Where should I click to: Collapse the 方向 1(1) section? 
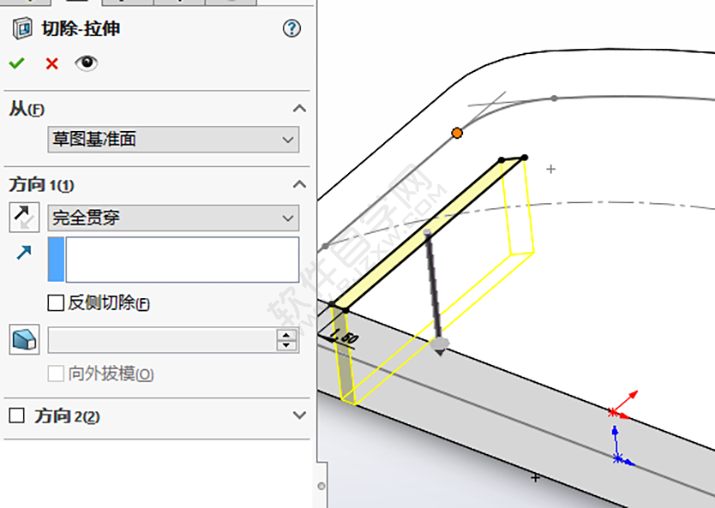300,184
